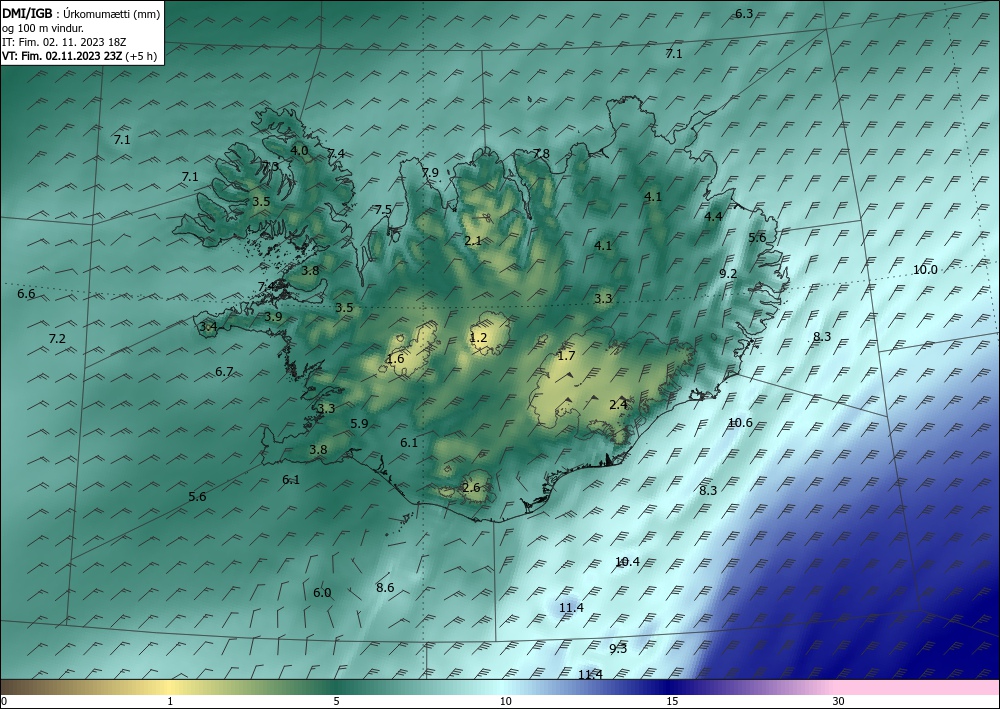Image resolution: width=1000 pixels, height=709 pixels.
Task: Click the colour scale tick label '1'
Action: point(170,702)
